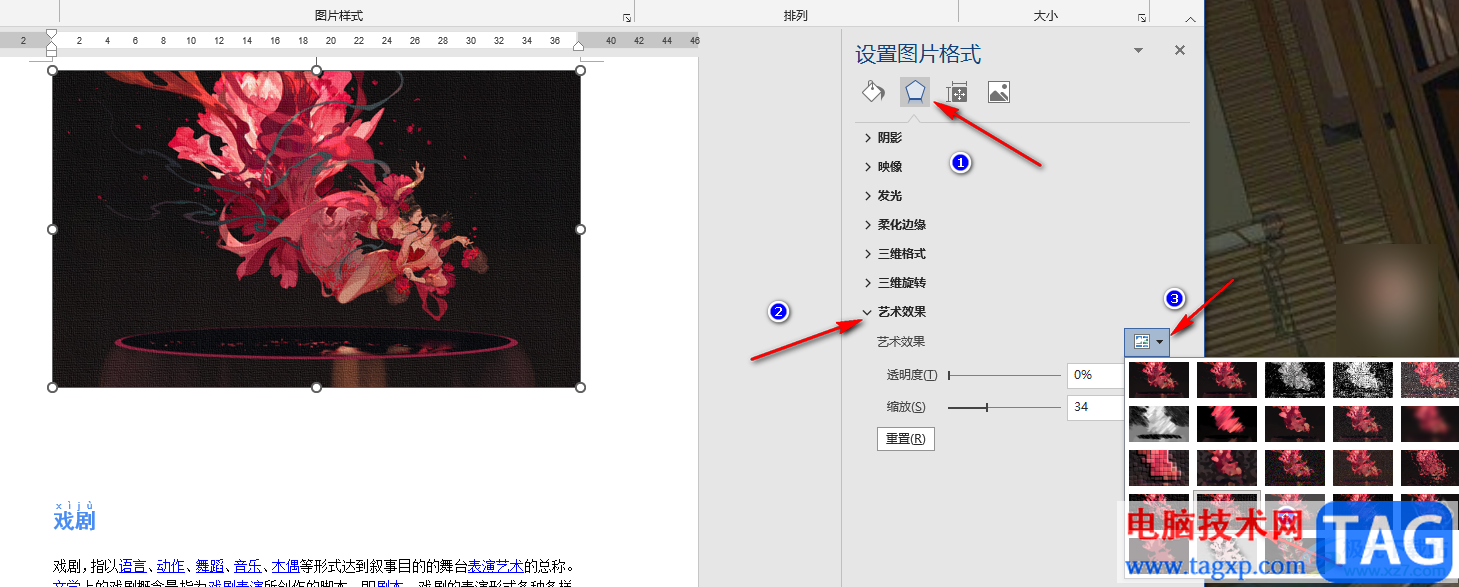Click the picture's bottom-right corner handle
The width and height of the screenshot is (1459, 587).
581,387
